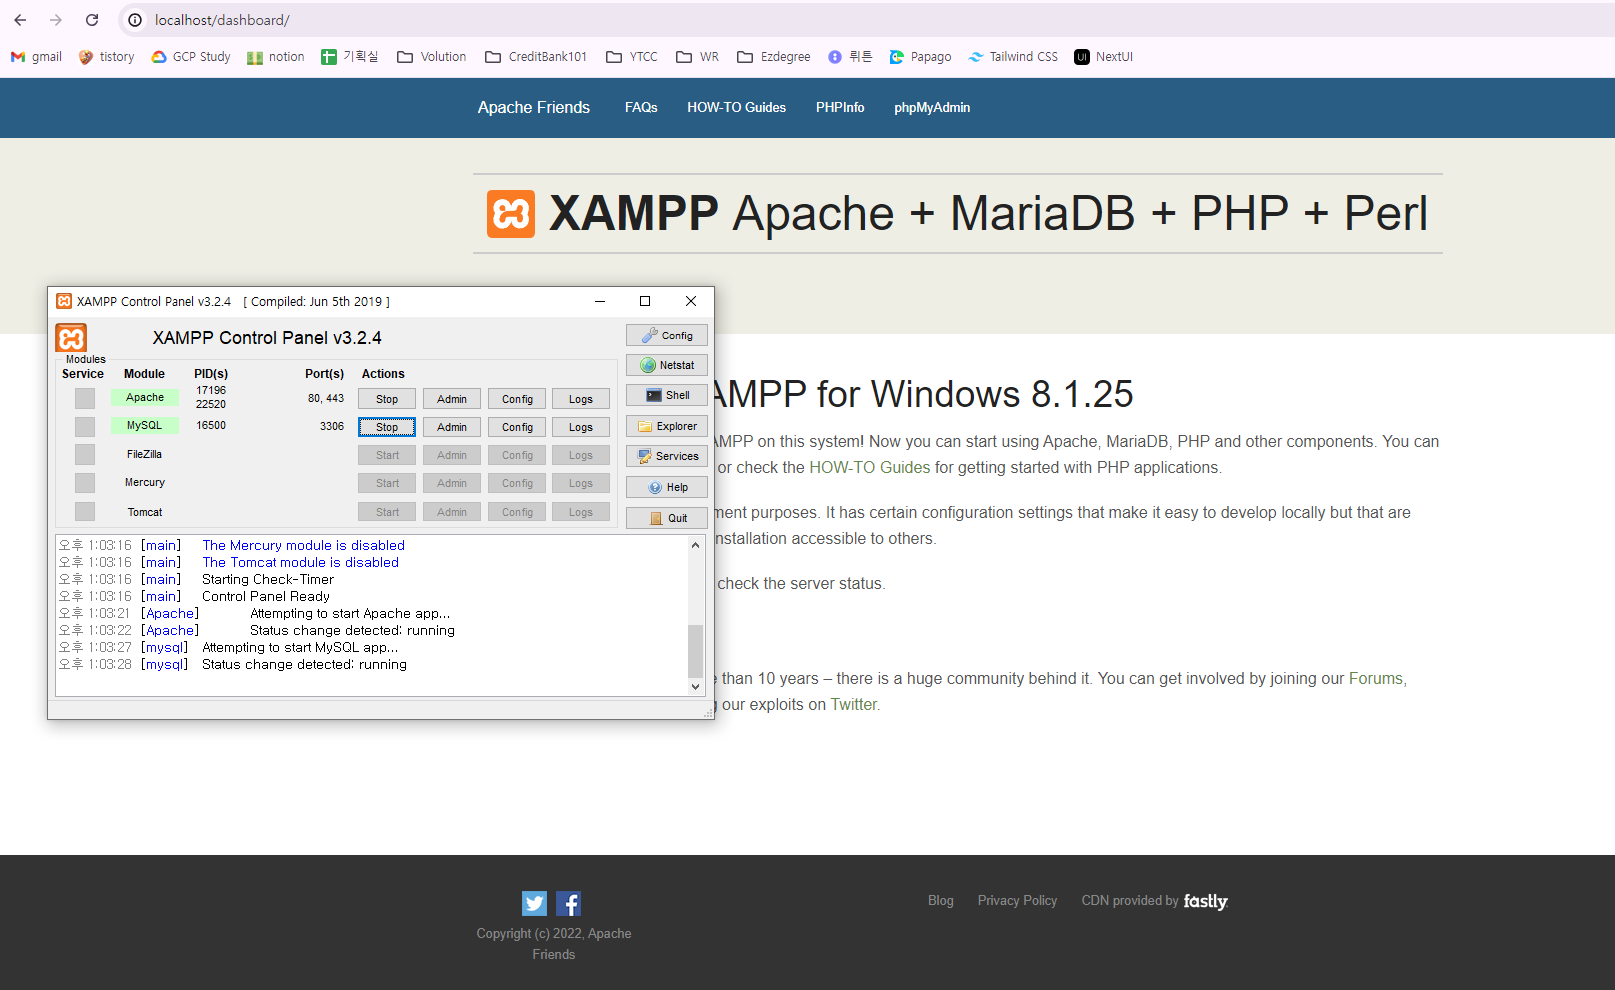Open FAQs in navigation bar
The width and height of the screenshot is (1615, 990).
coord(641,107)
